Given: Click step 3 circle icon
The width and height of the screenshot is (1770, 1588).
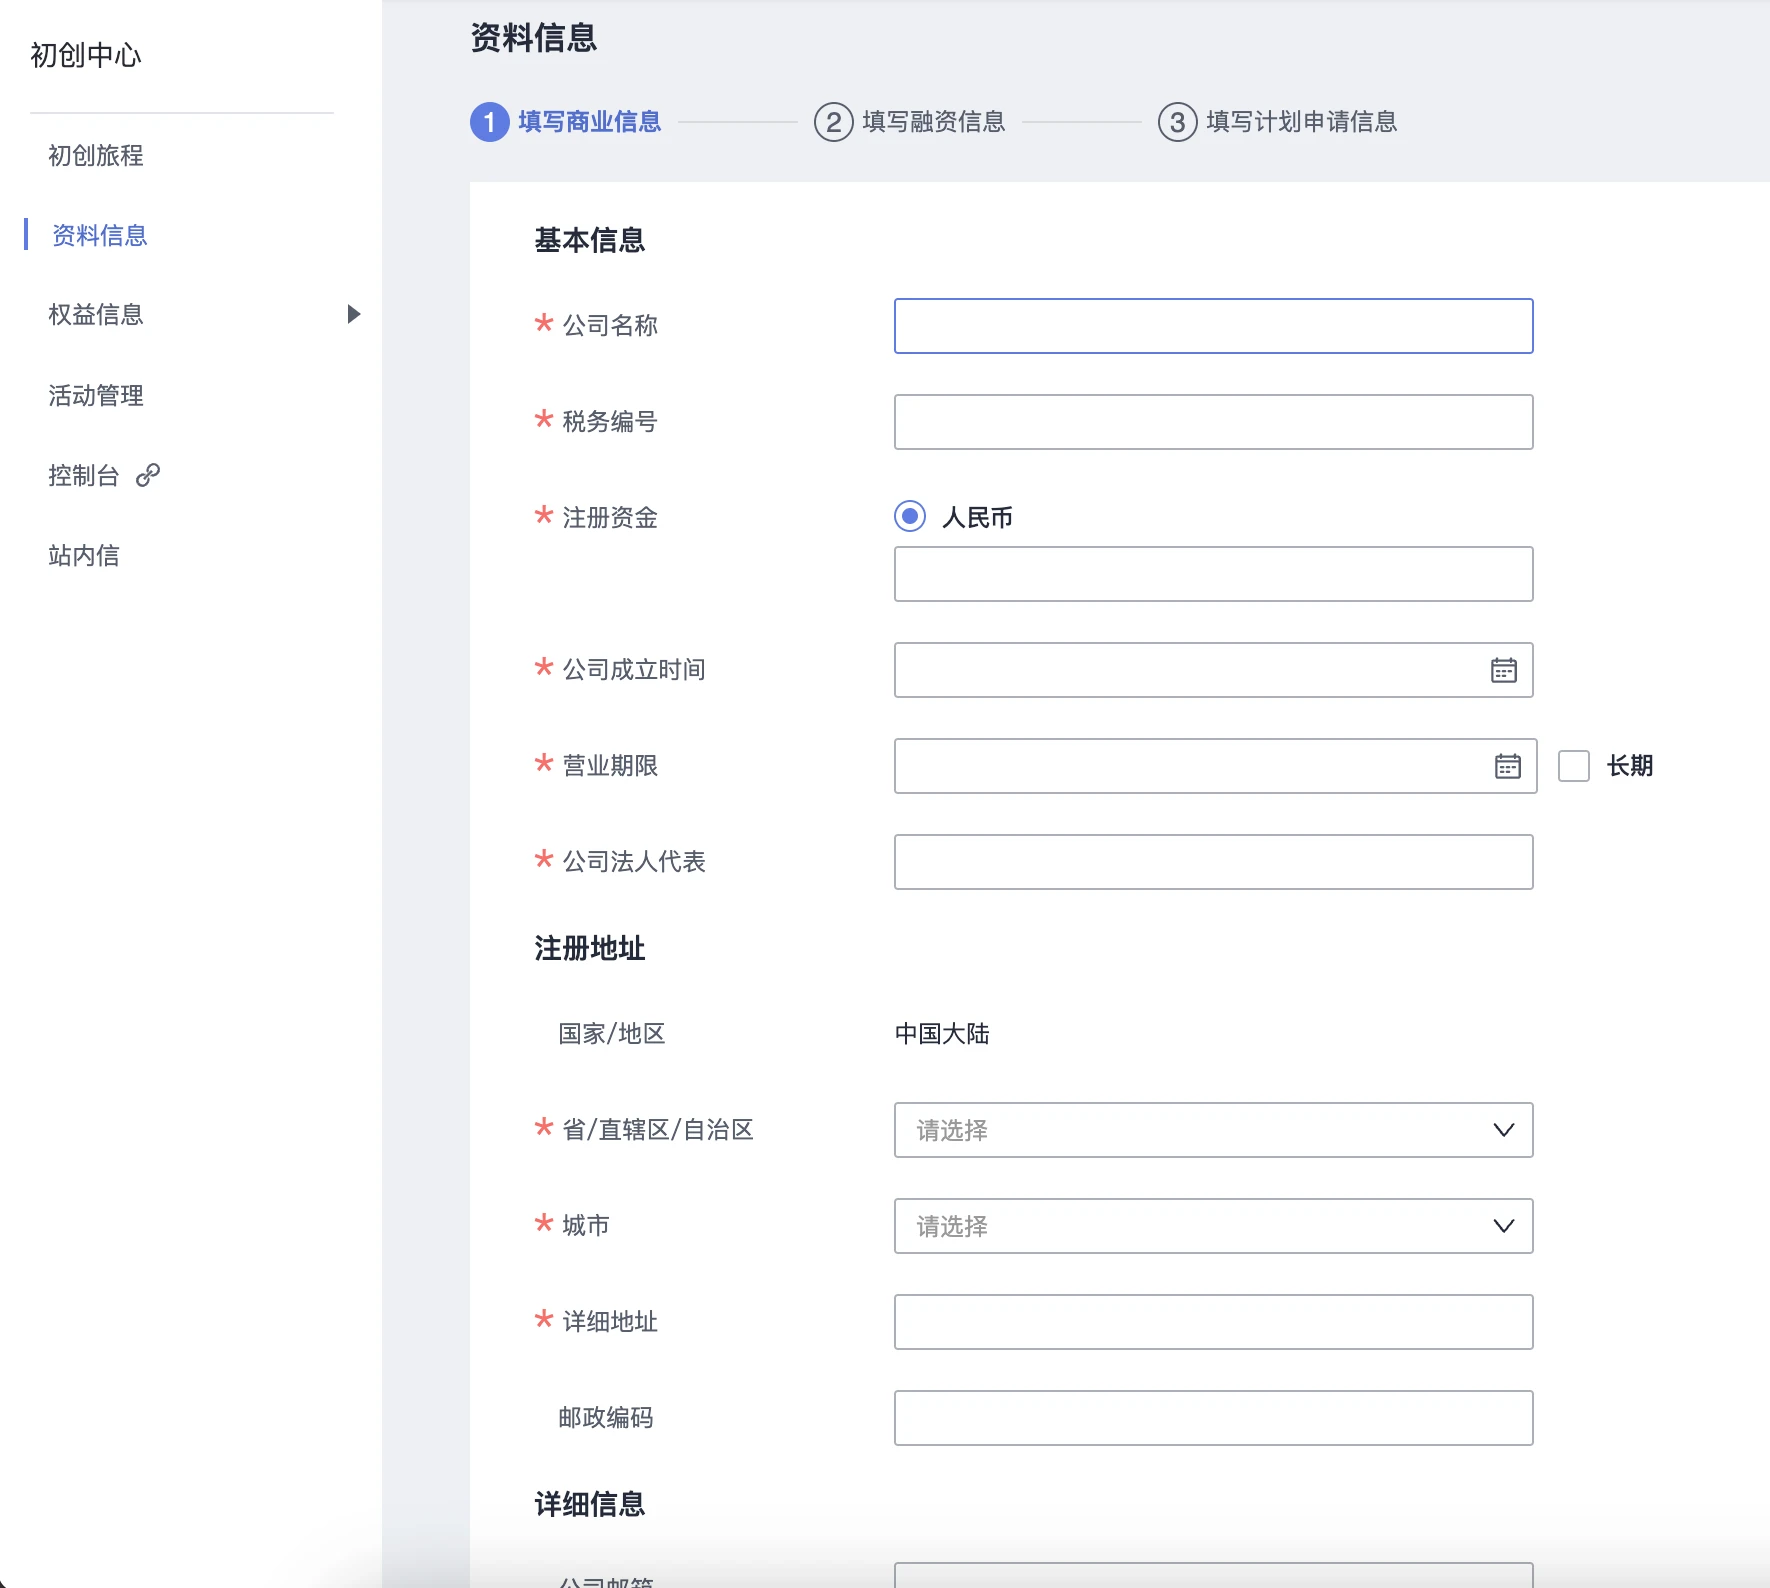Looking at the screenshot, I should tap(1177, 122).
